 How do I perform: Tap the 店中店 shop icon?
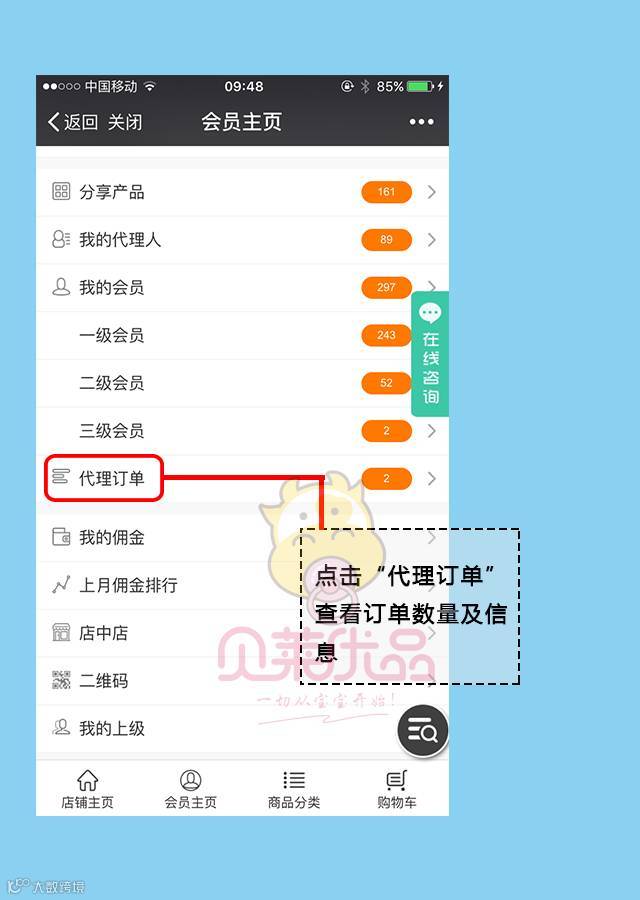coord(61,632)
